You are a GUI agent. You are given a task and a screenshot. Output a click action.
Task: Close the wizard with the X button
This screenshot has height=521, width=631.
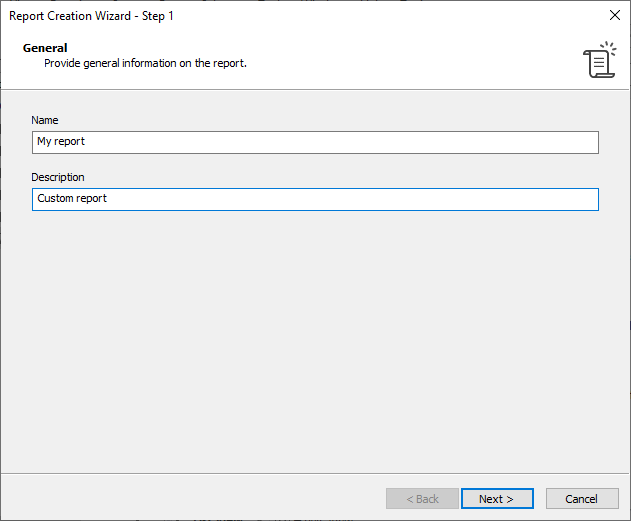(x=615, y=15)
